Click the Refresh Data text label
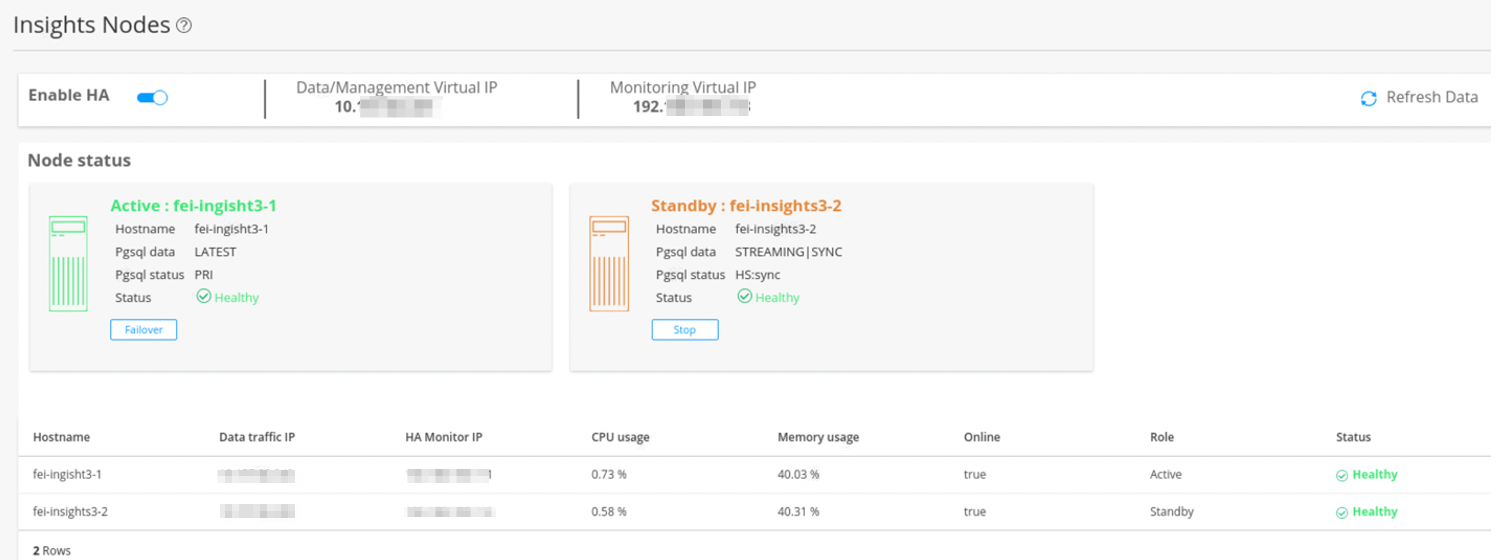This screenshot has height=560, width=1496. [1431, 98]
